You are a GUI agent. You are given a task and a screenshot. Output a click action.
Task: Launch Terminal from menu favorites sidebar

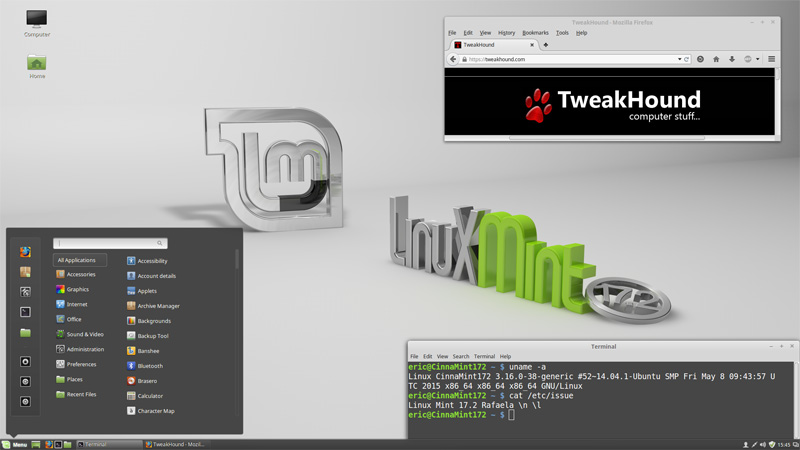click(25, 312)
